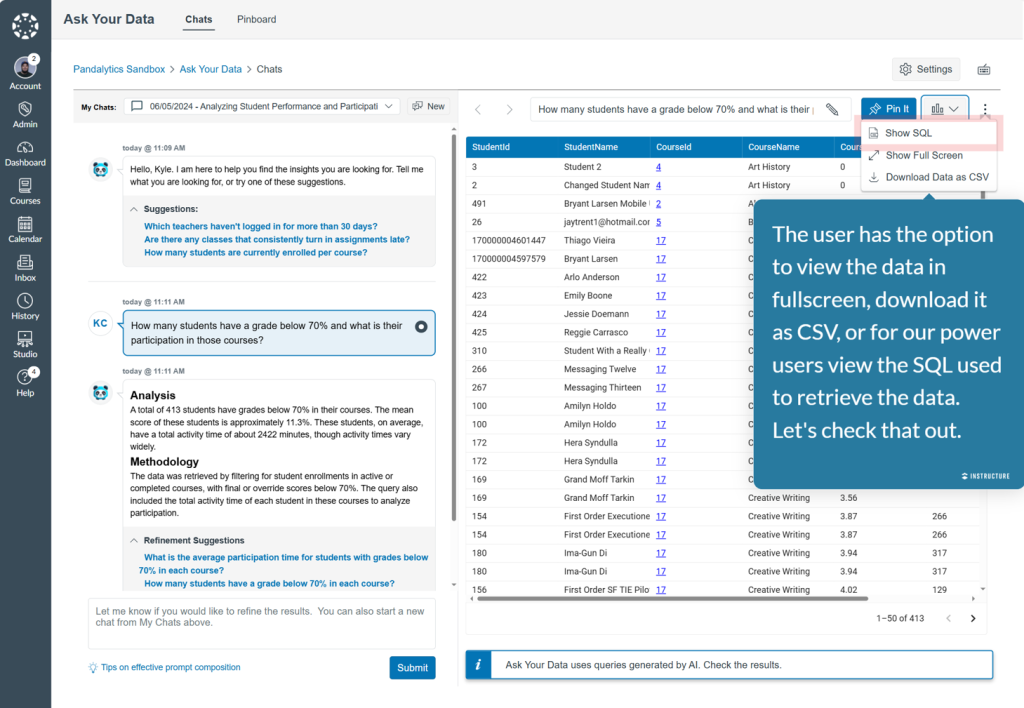
Task: Open the Ask Your Data breadcrumb link
Action: point(210,69)
